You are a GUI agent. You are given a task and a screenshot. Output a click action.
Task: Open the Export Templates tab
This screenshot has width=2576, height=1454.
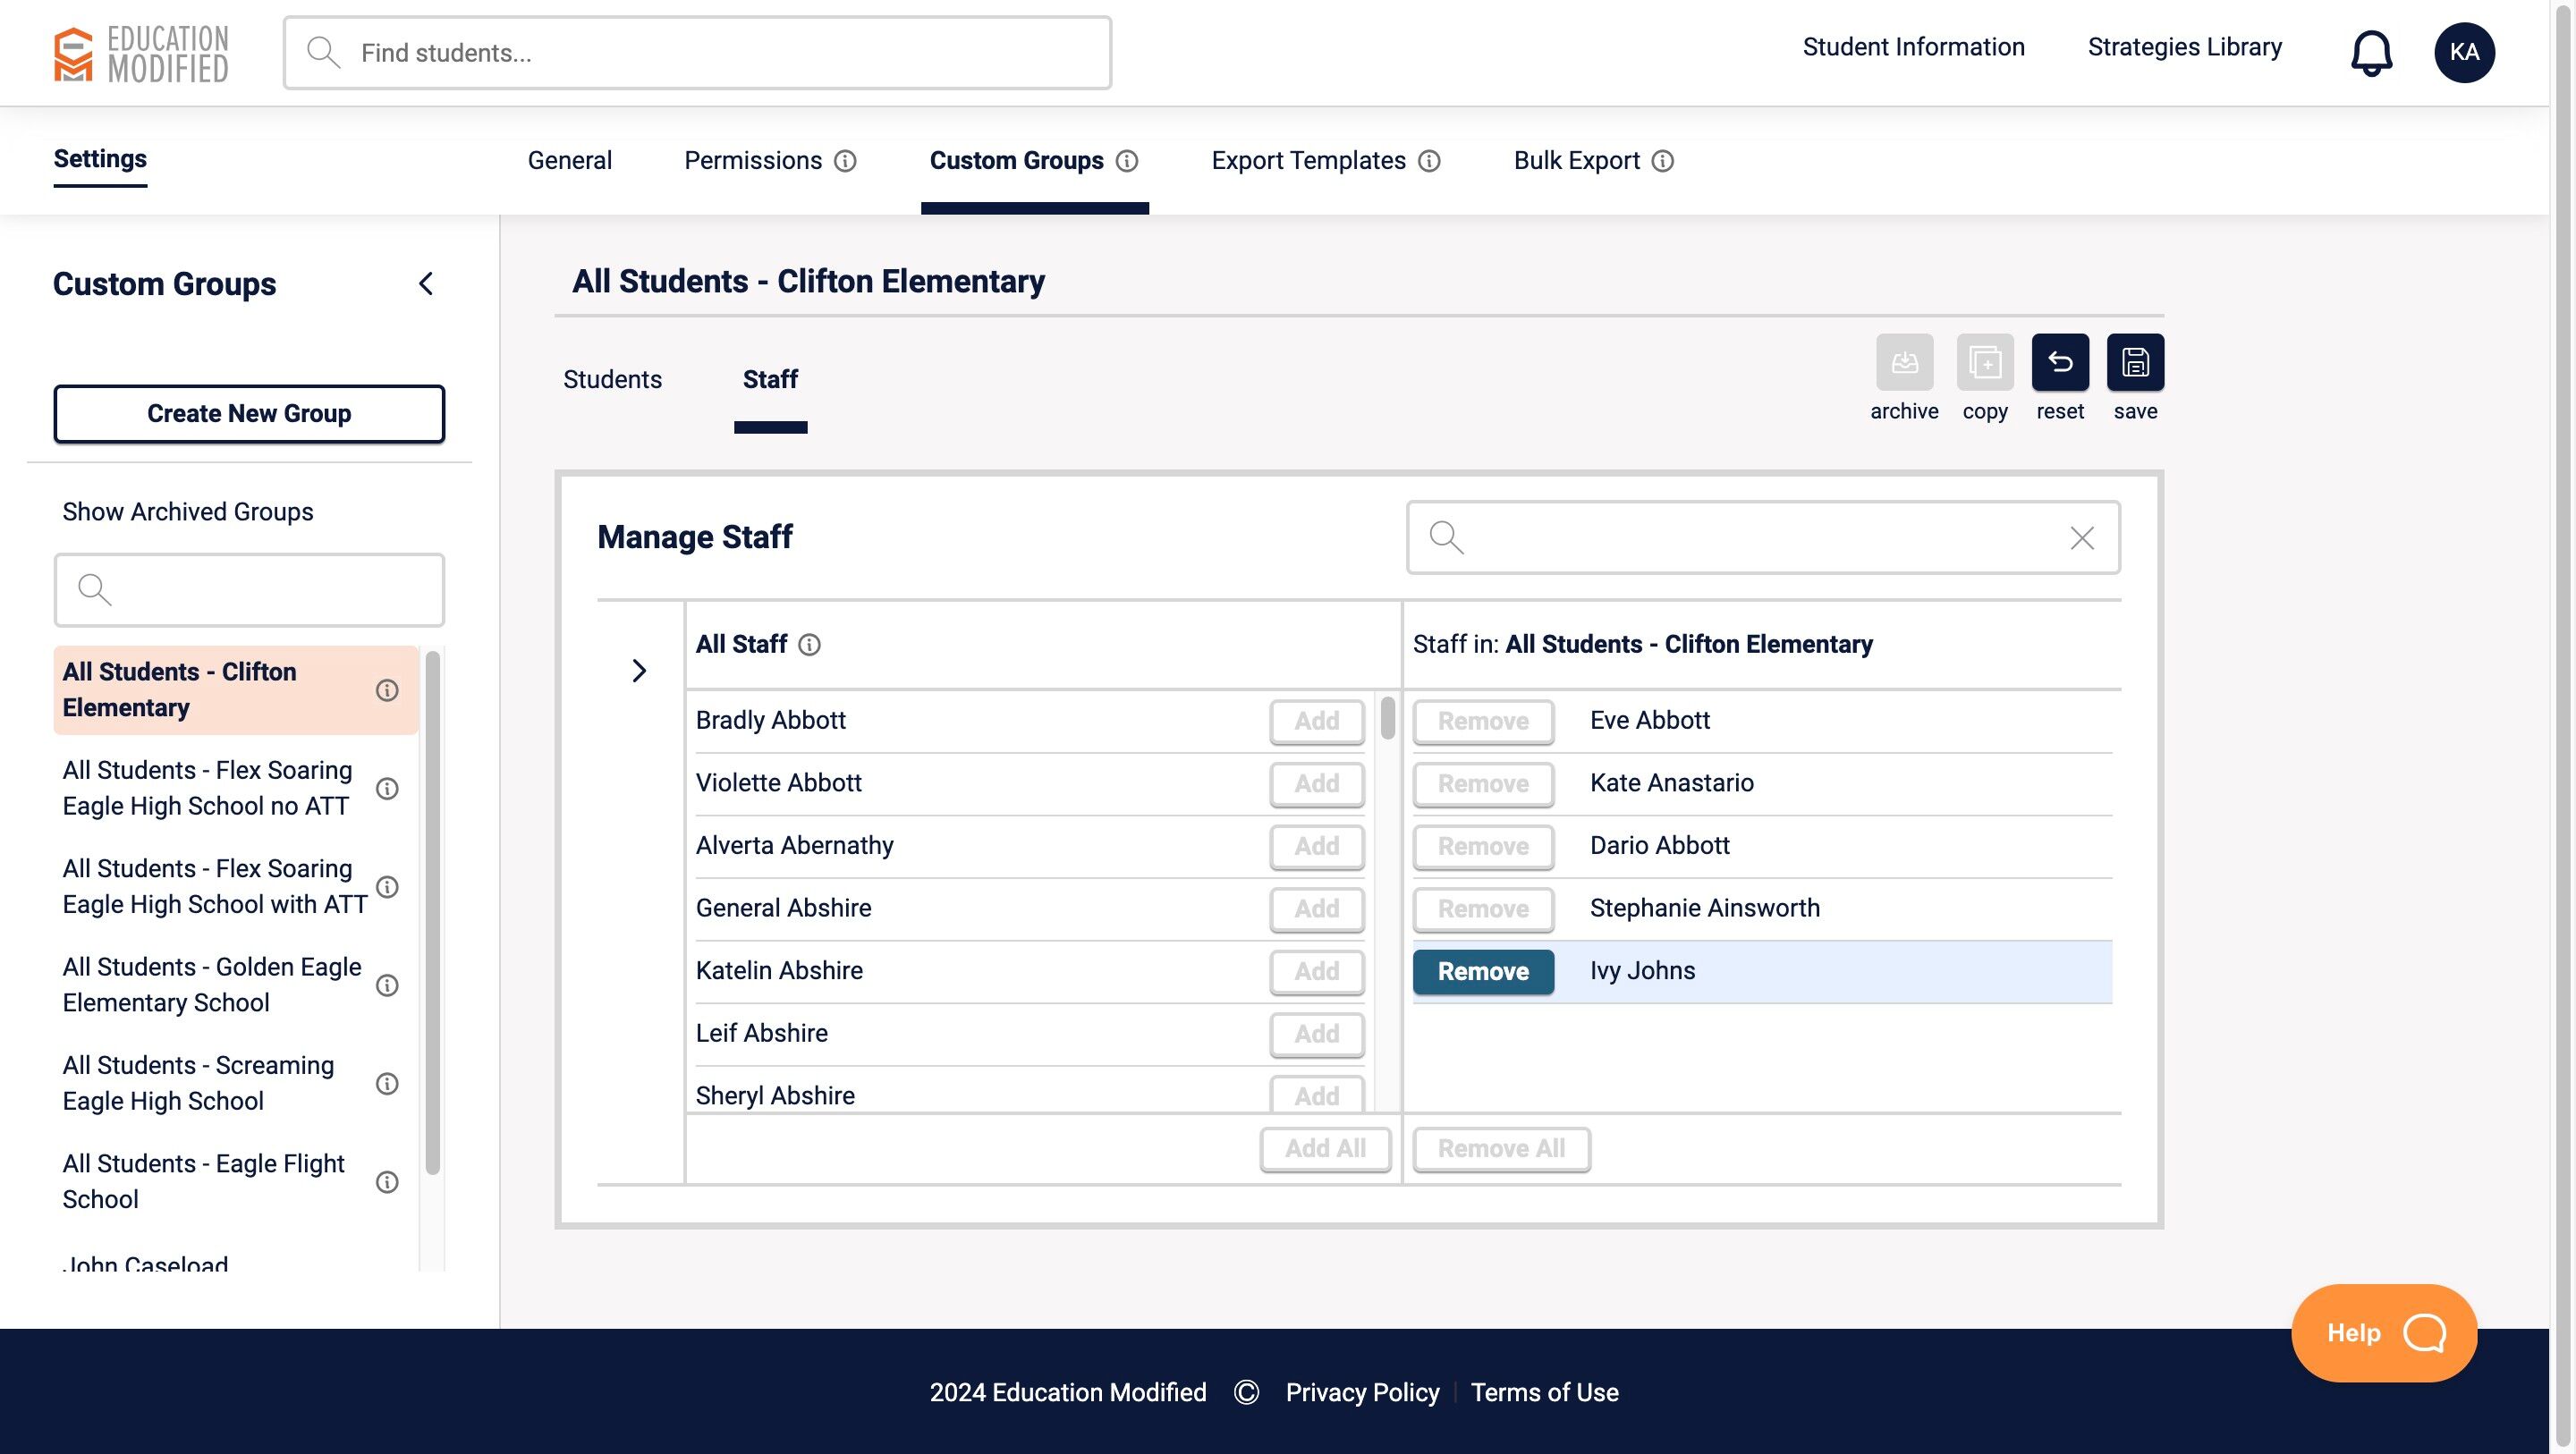coord(1307,161)
